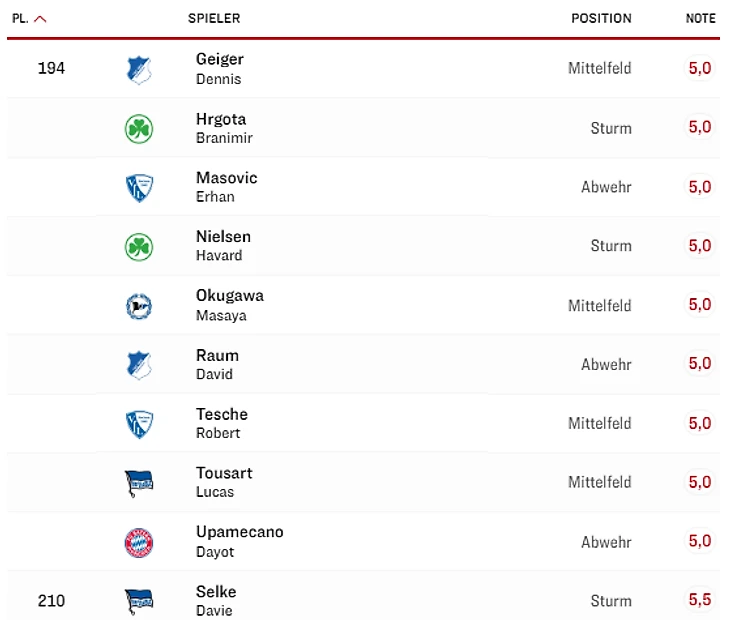This screenshot has height=620, width=730.
Task: Click the Greuther Fürth crest beside Hrgota
Action: pos(139,129)
